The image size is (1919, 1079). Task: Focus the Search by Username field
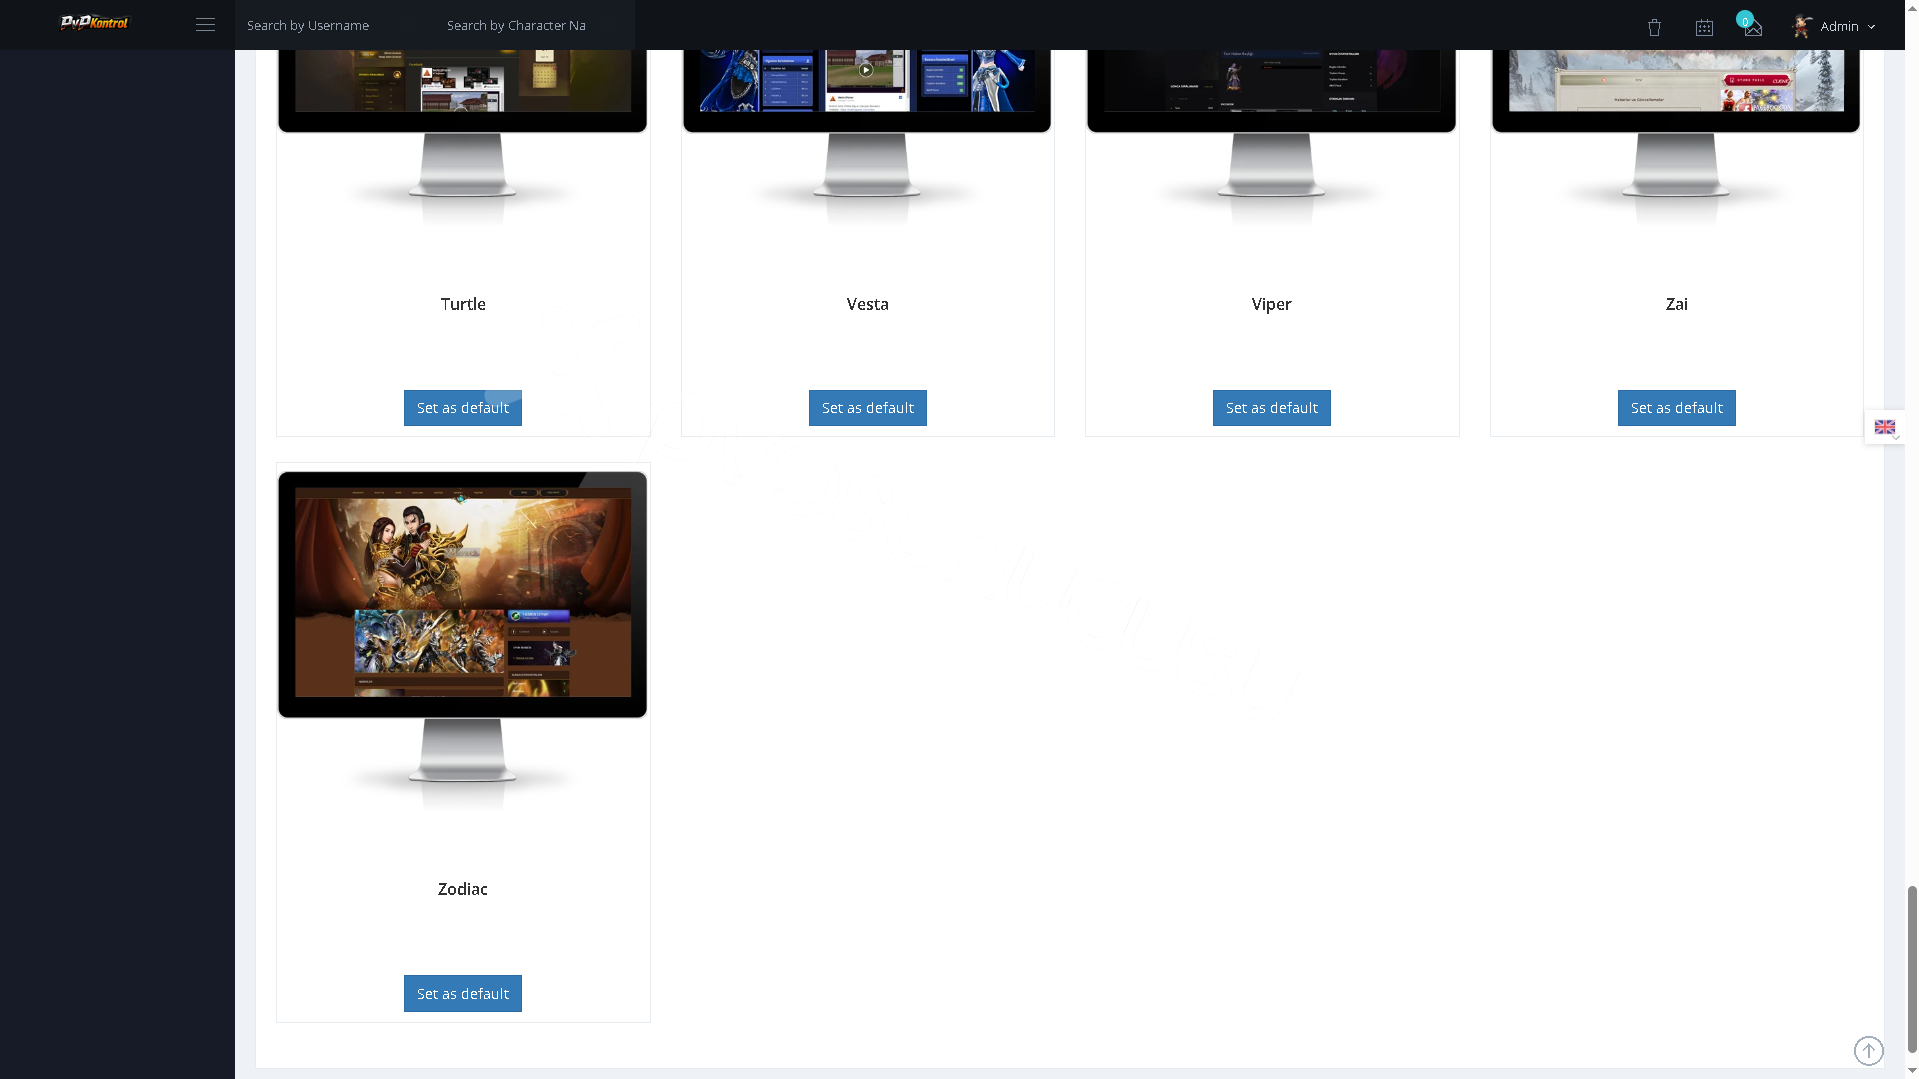click(334, 25)
